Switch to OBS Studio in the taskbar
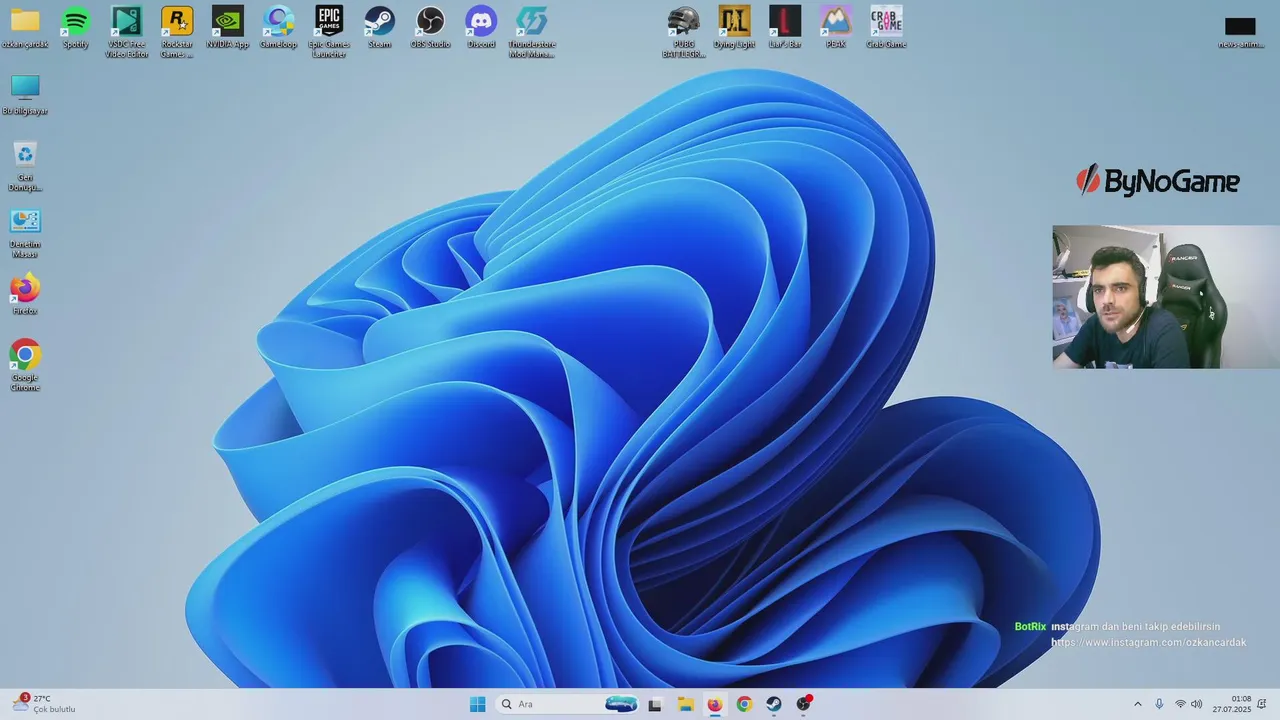1280x720 pixels. 804,704
